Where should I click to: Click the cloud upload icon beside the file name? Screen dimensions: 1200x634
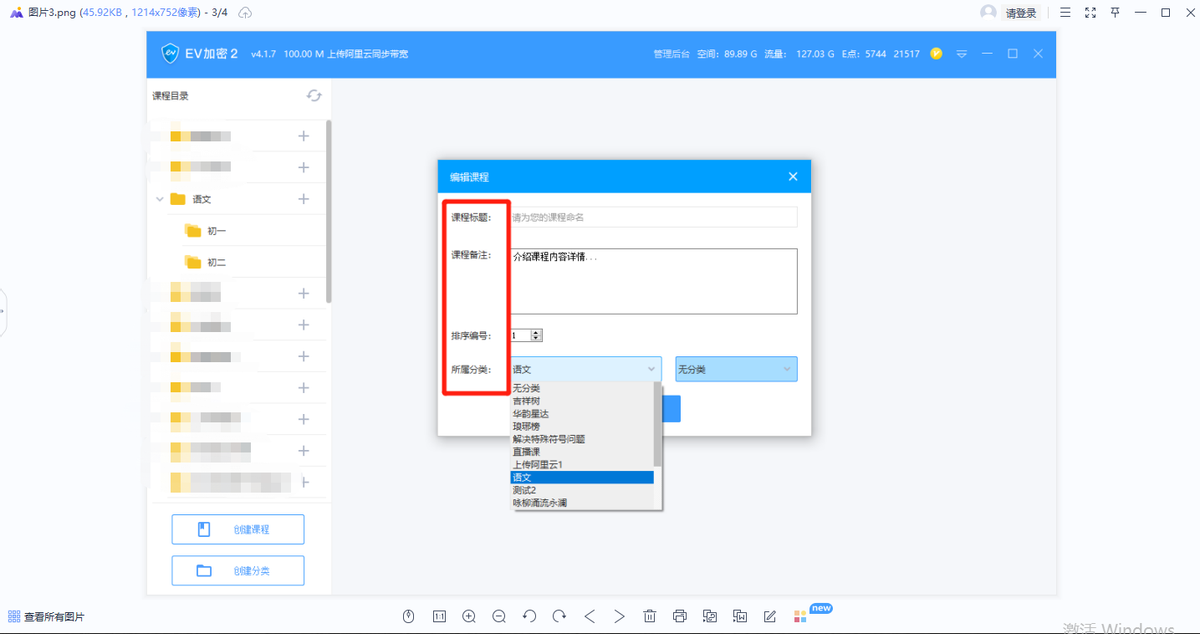246,13
